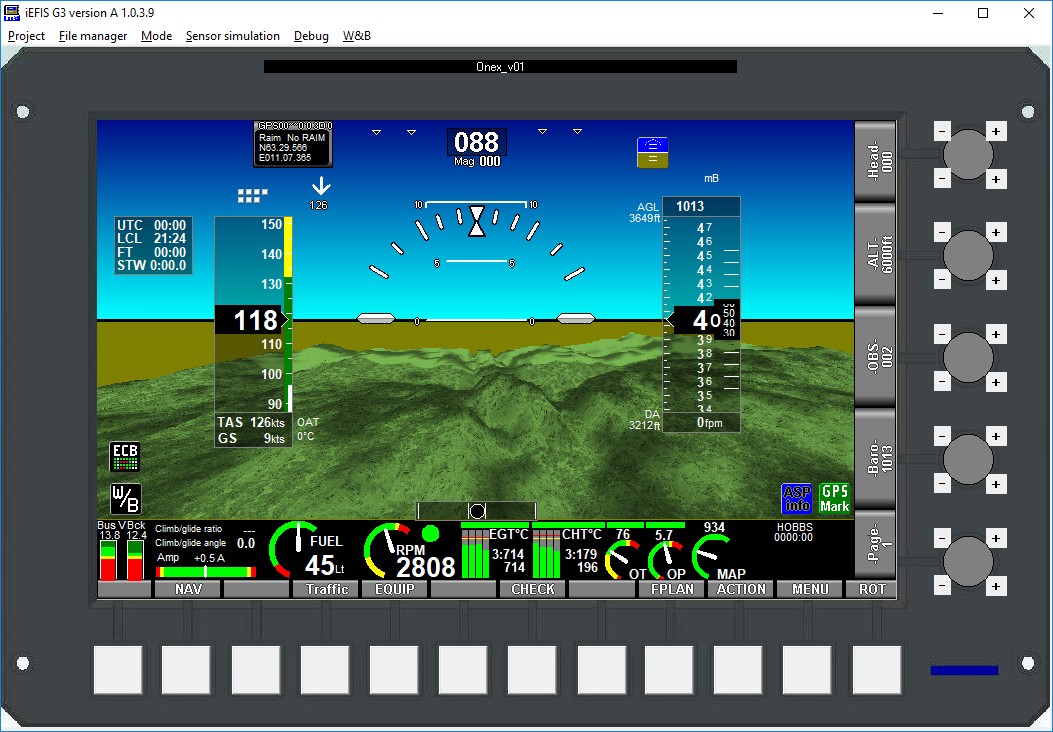1053x732 pixels.
Task: Open the Project menu
Action: pos(26,36)
